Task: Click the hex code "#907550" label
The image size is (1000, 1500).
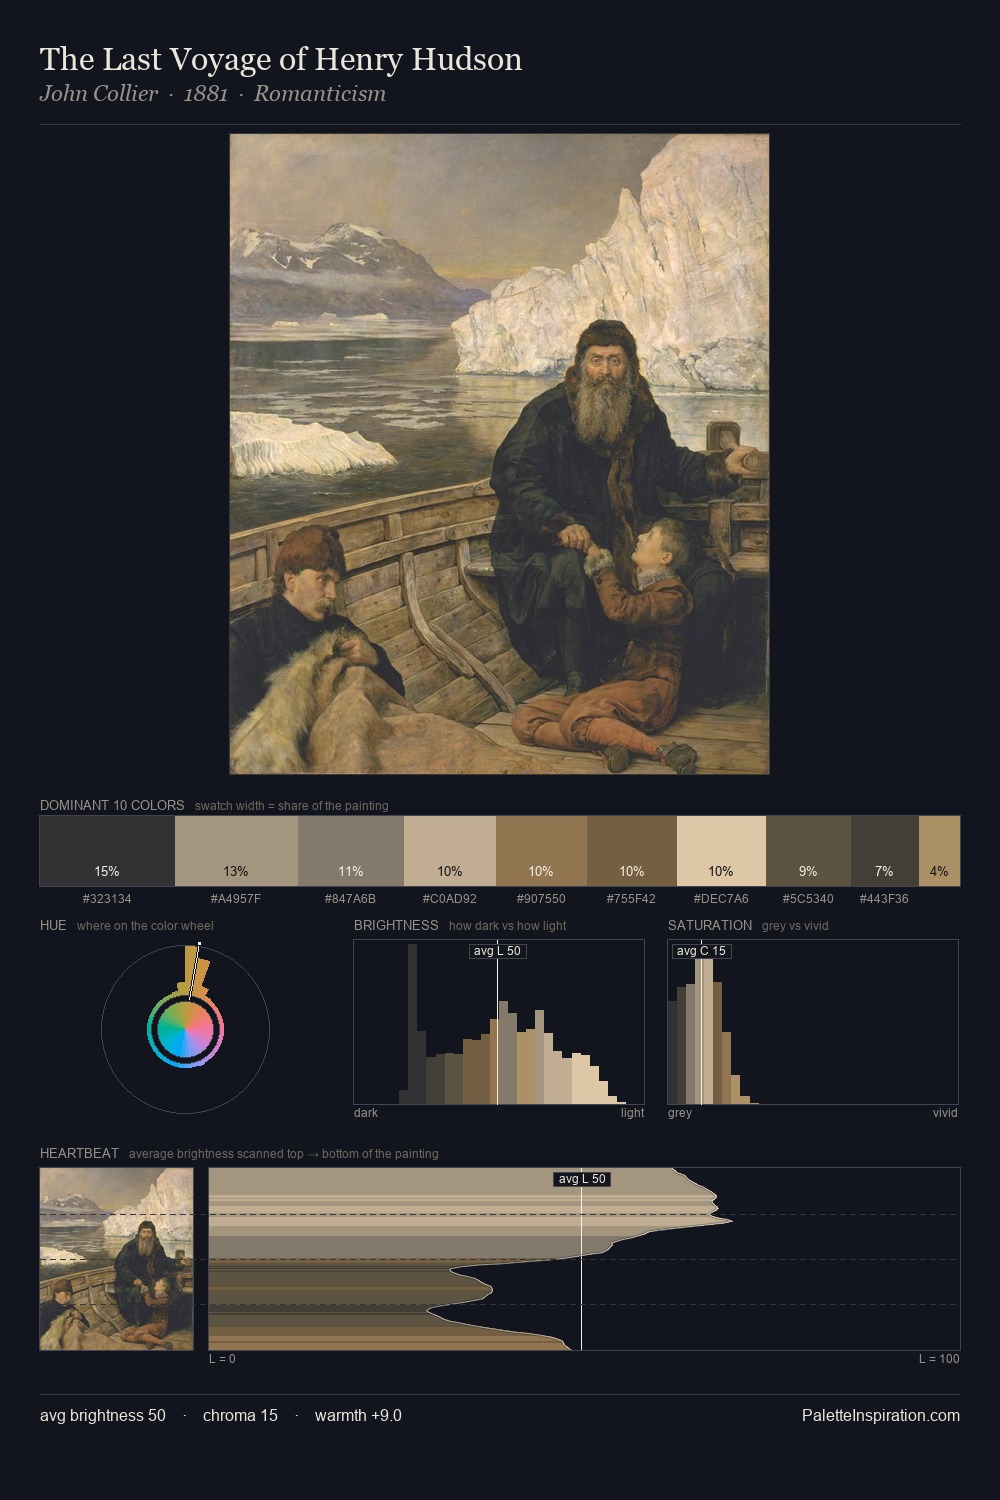Action: pyautogui.click(x=541, y=899)
